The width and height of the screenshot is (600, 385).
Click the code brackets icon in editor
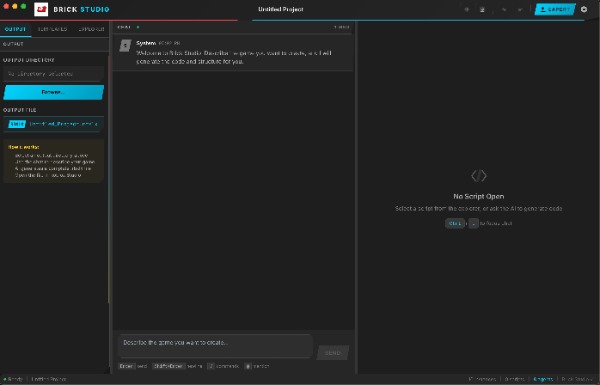(x=479, y=176)
